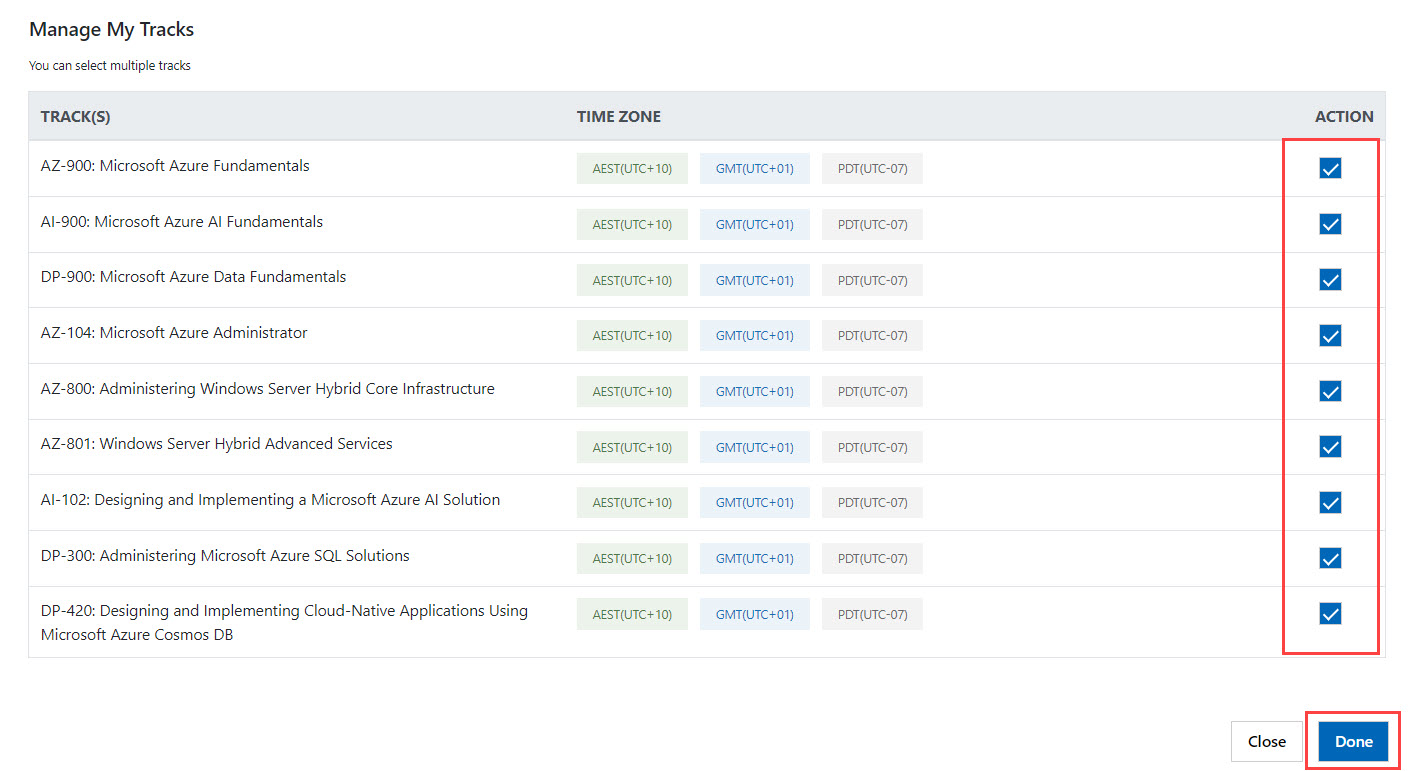Select PDT(UTC-07) for the AZ-800 track
The width and height of the screenshot is (1414, 771).
point(873,391)
